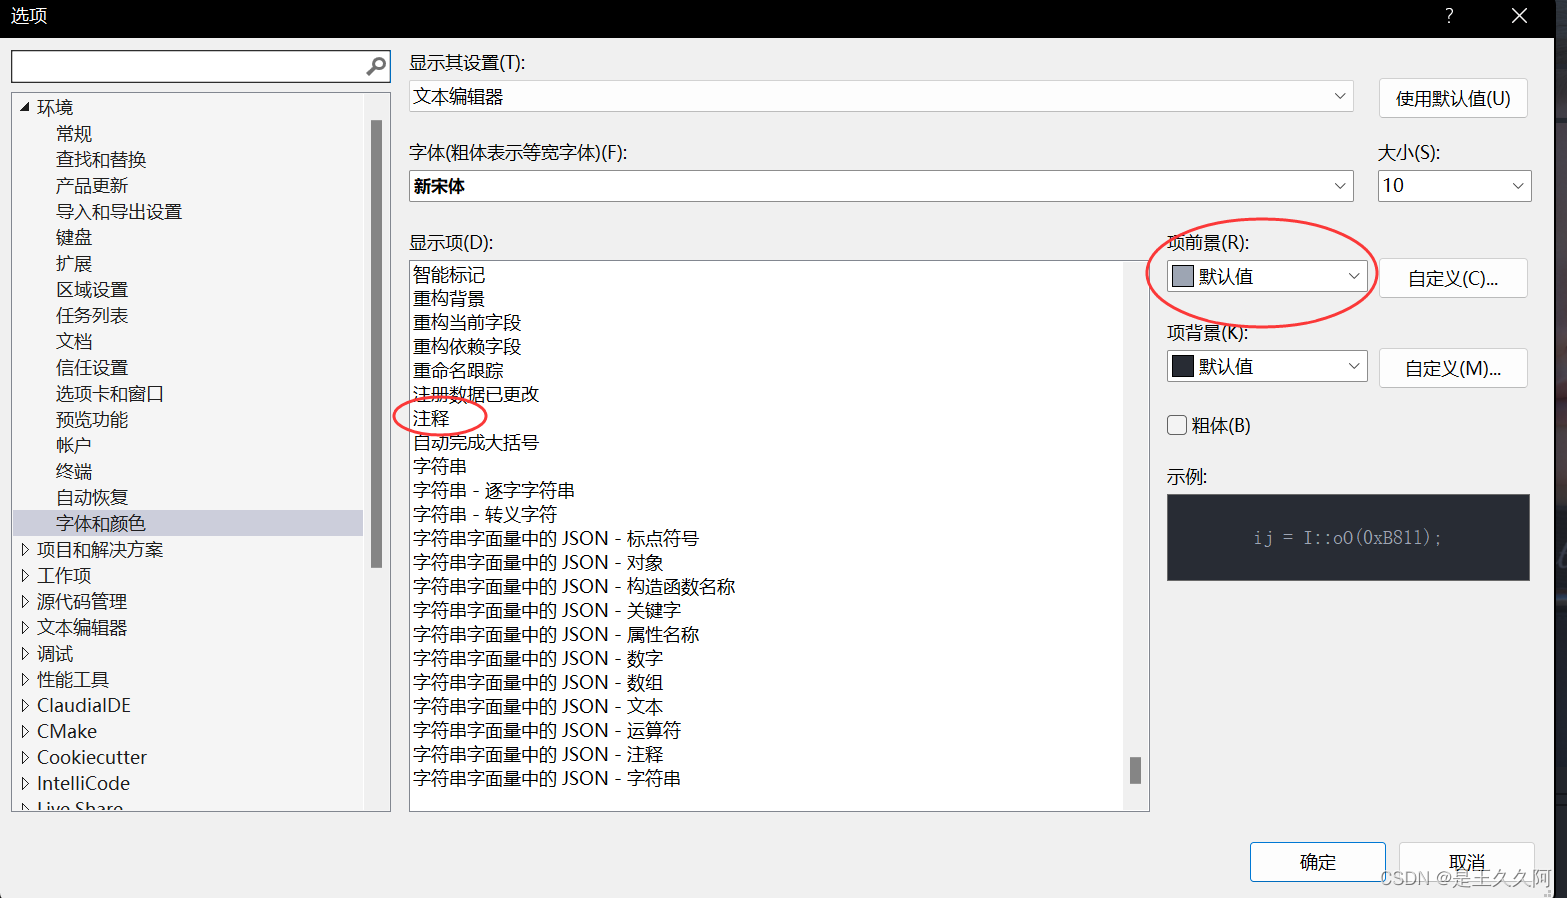
Task: Select JSON - 属性名称 item
Action: click(556, 634)
